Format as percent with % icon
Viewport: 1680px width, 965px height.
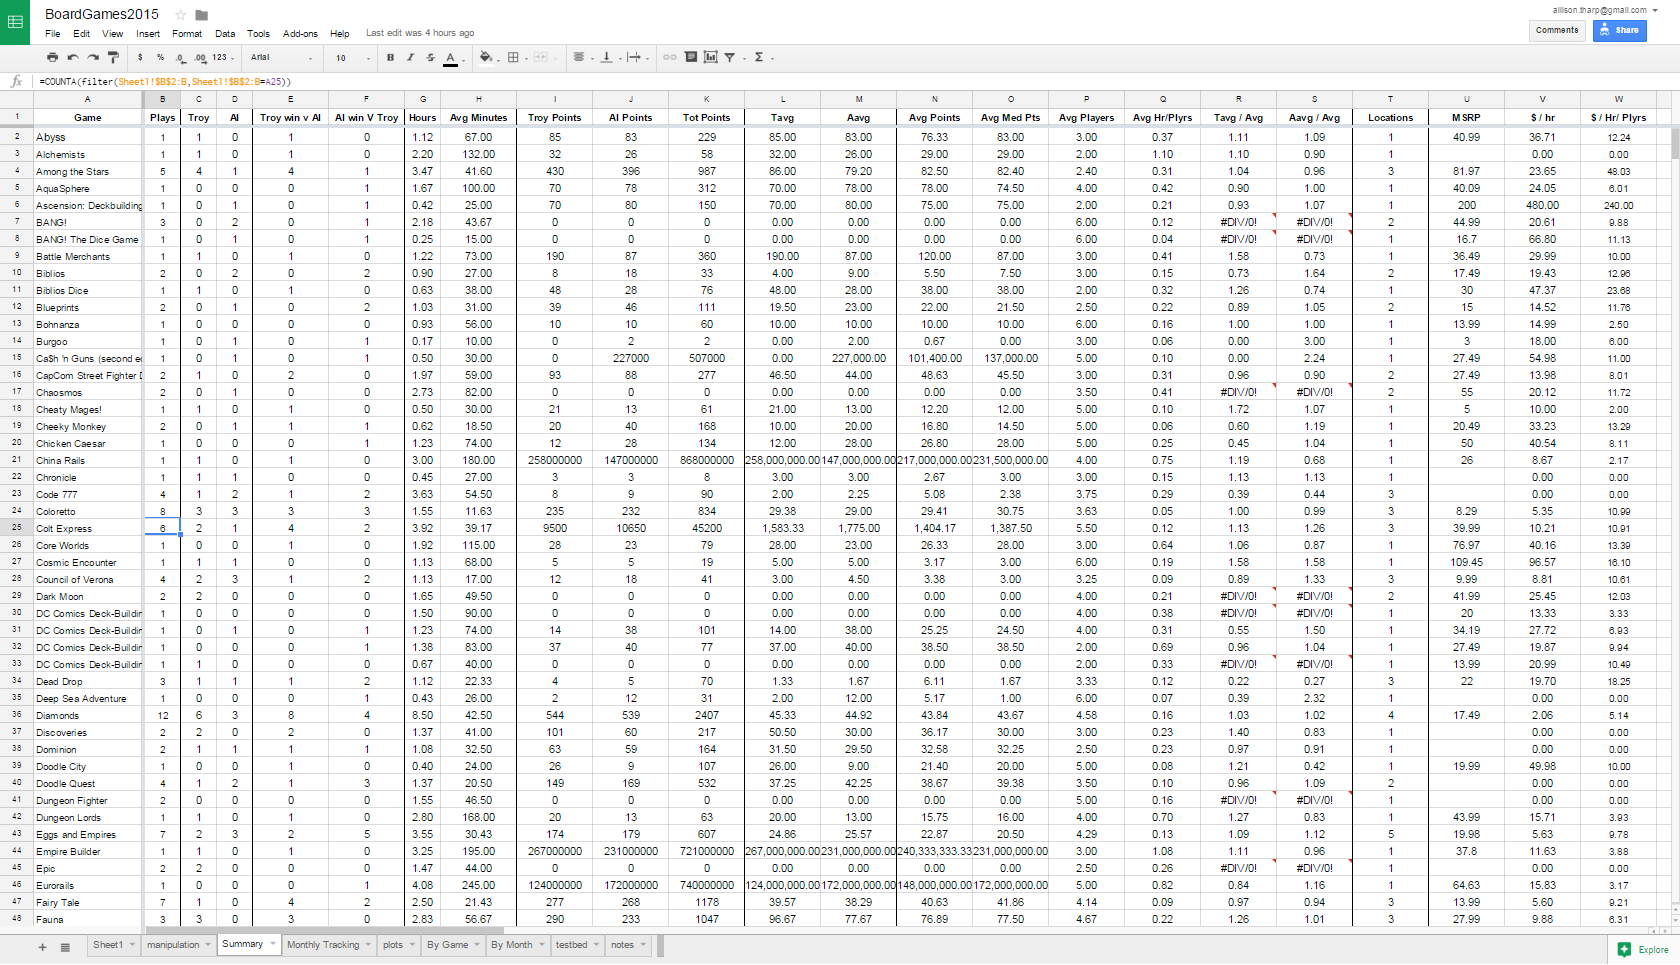coord(160,57)
